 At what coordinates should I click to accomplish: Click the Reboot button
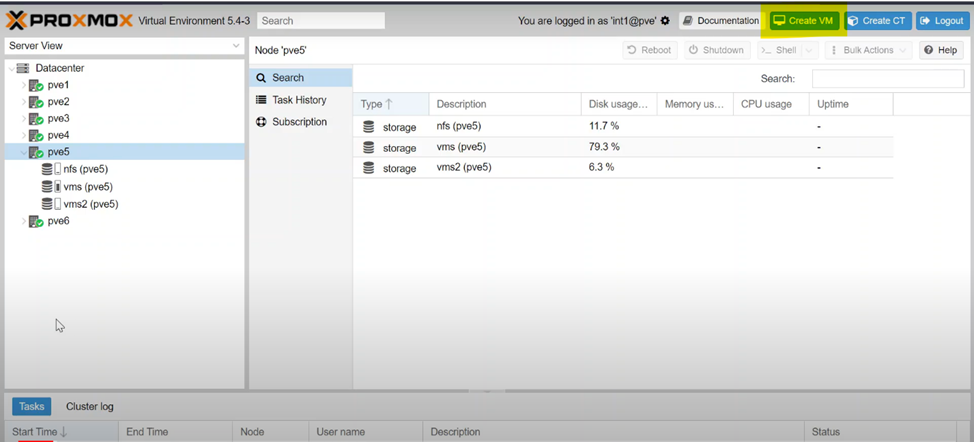tap(650, 50)
